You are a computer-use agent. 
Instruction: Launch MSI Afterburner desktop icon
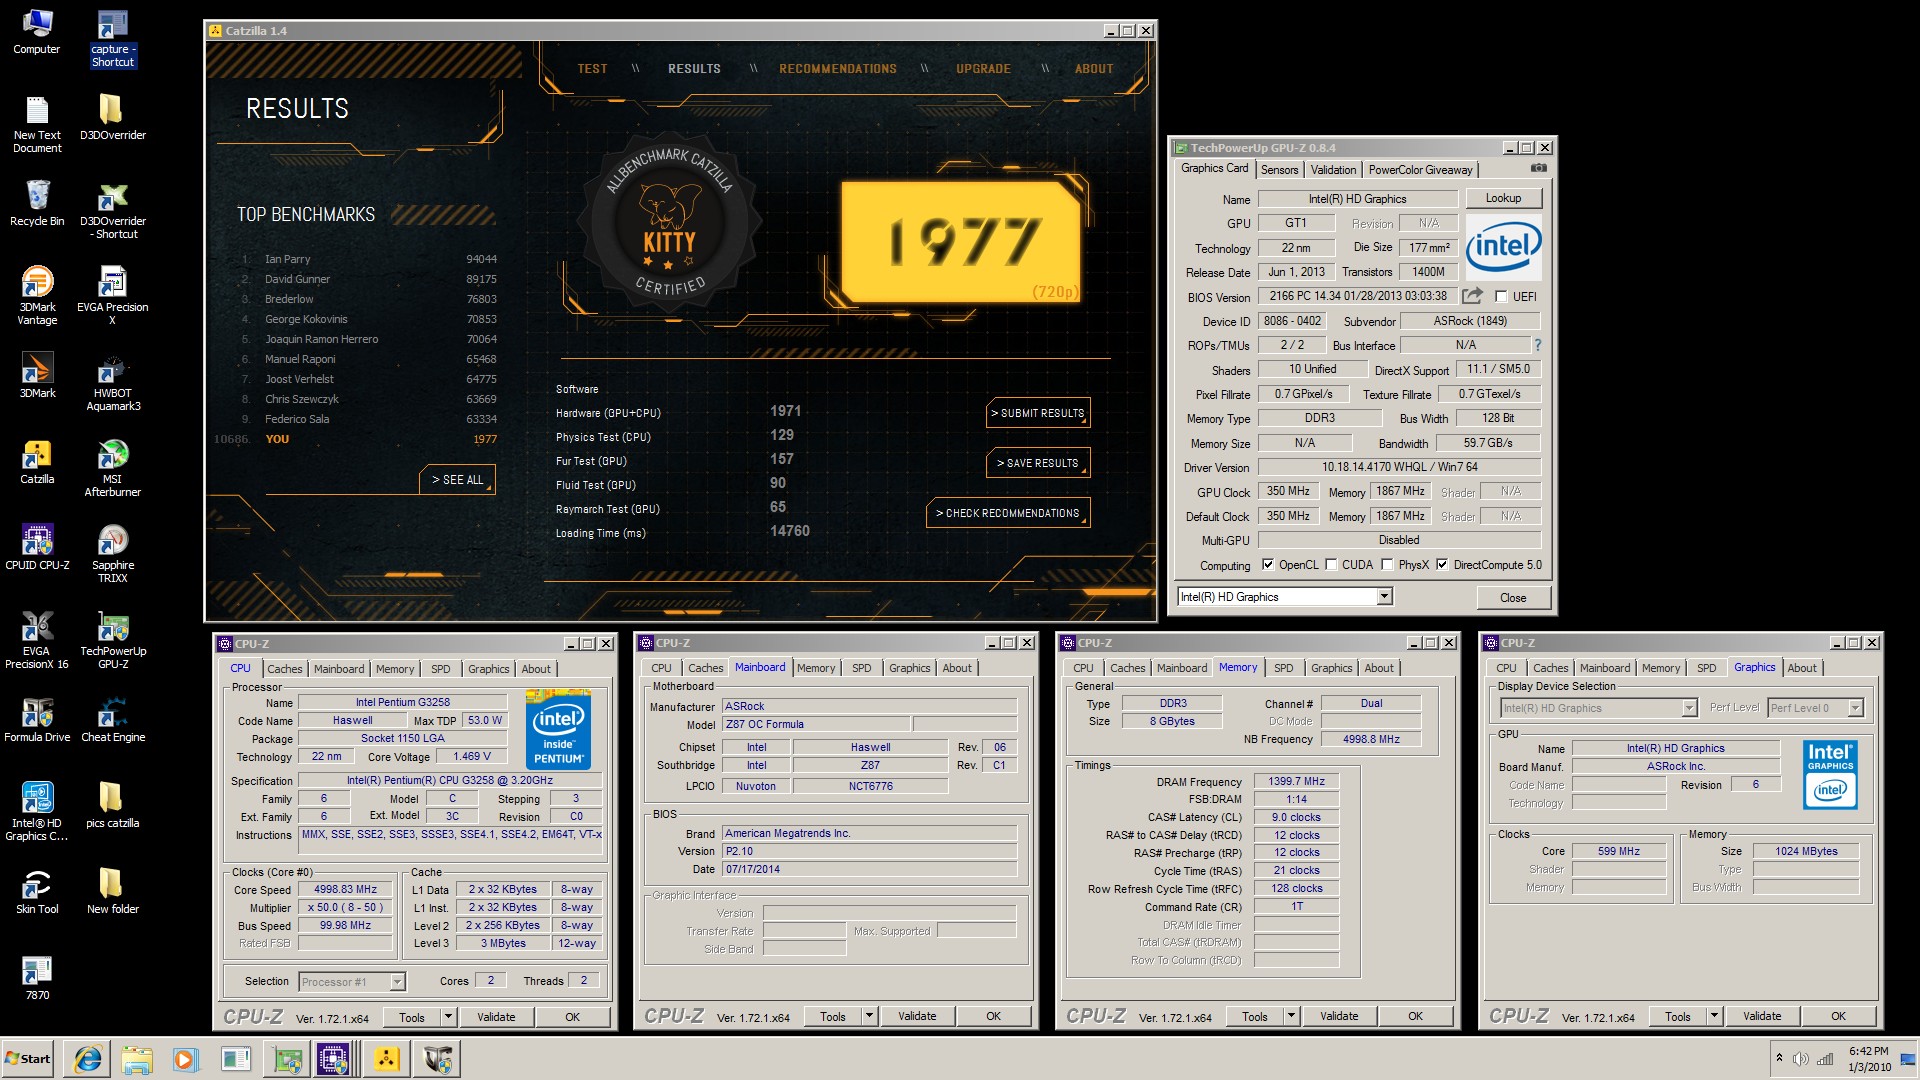112,468
